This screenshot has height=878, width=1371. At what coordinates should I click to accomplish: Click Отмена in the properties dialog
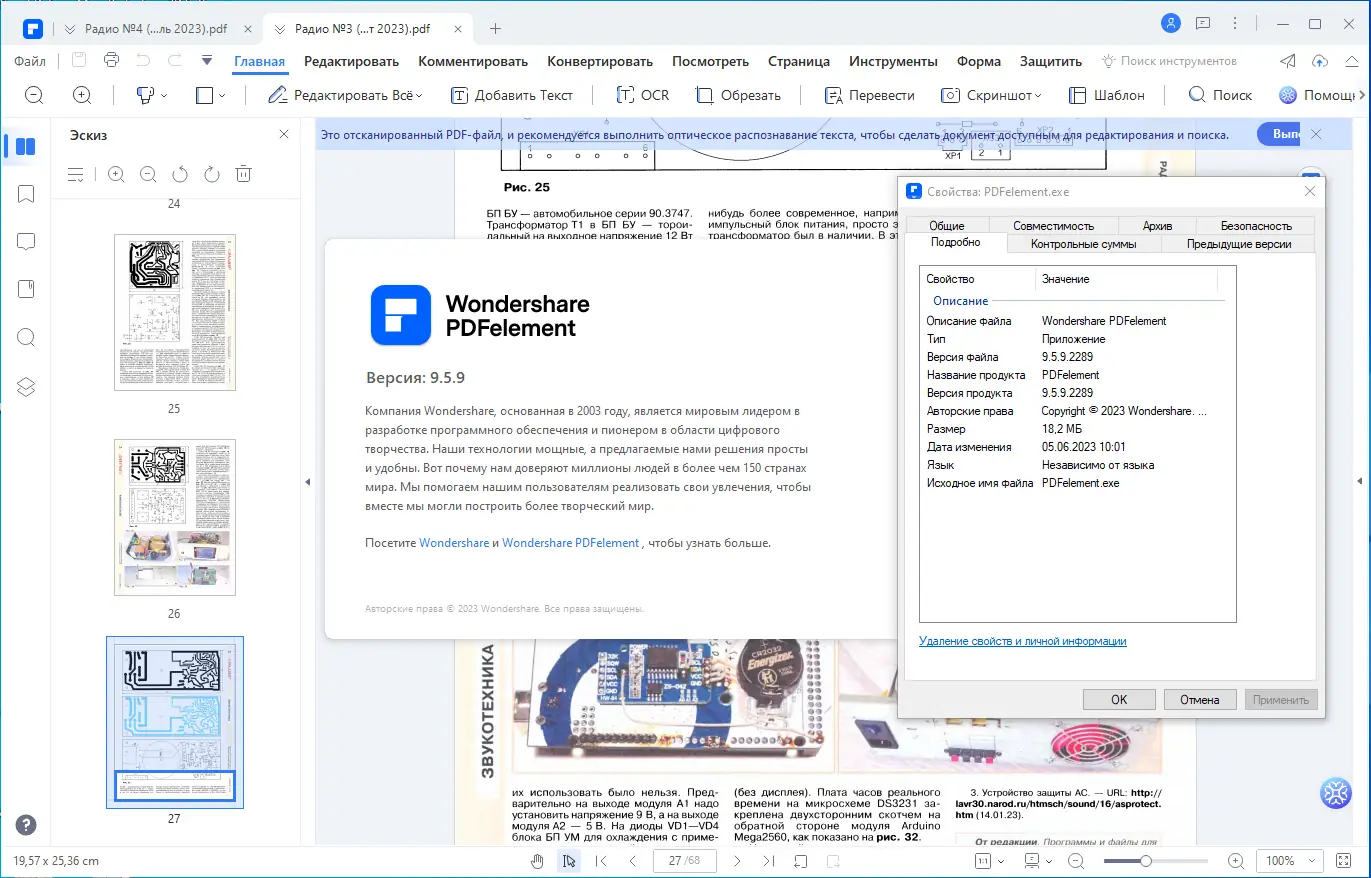coord(1199,700)
